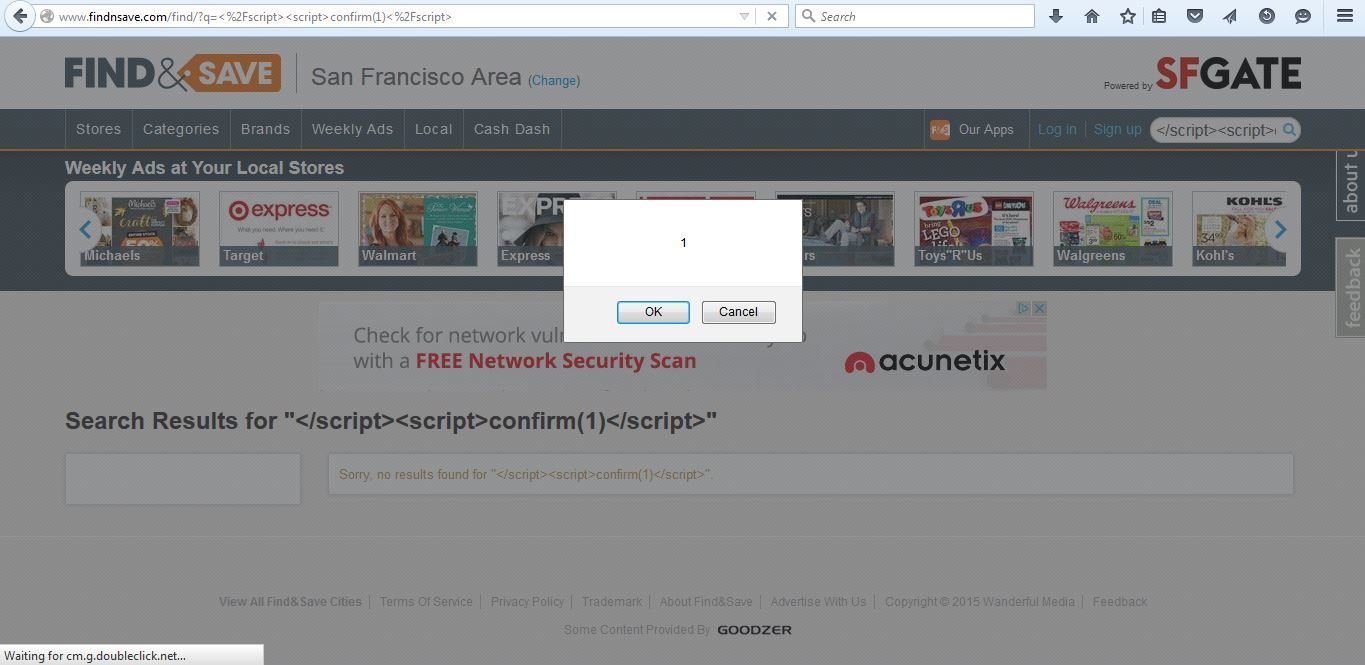Click the Sign up link

[x=1117, y=129]
